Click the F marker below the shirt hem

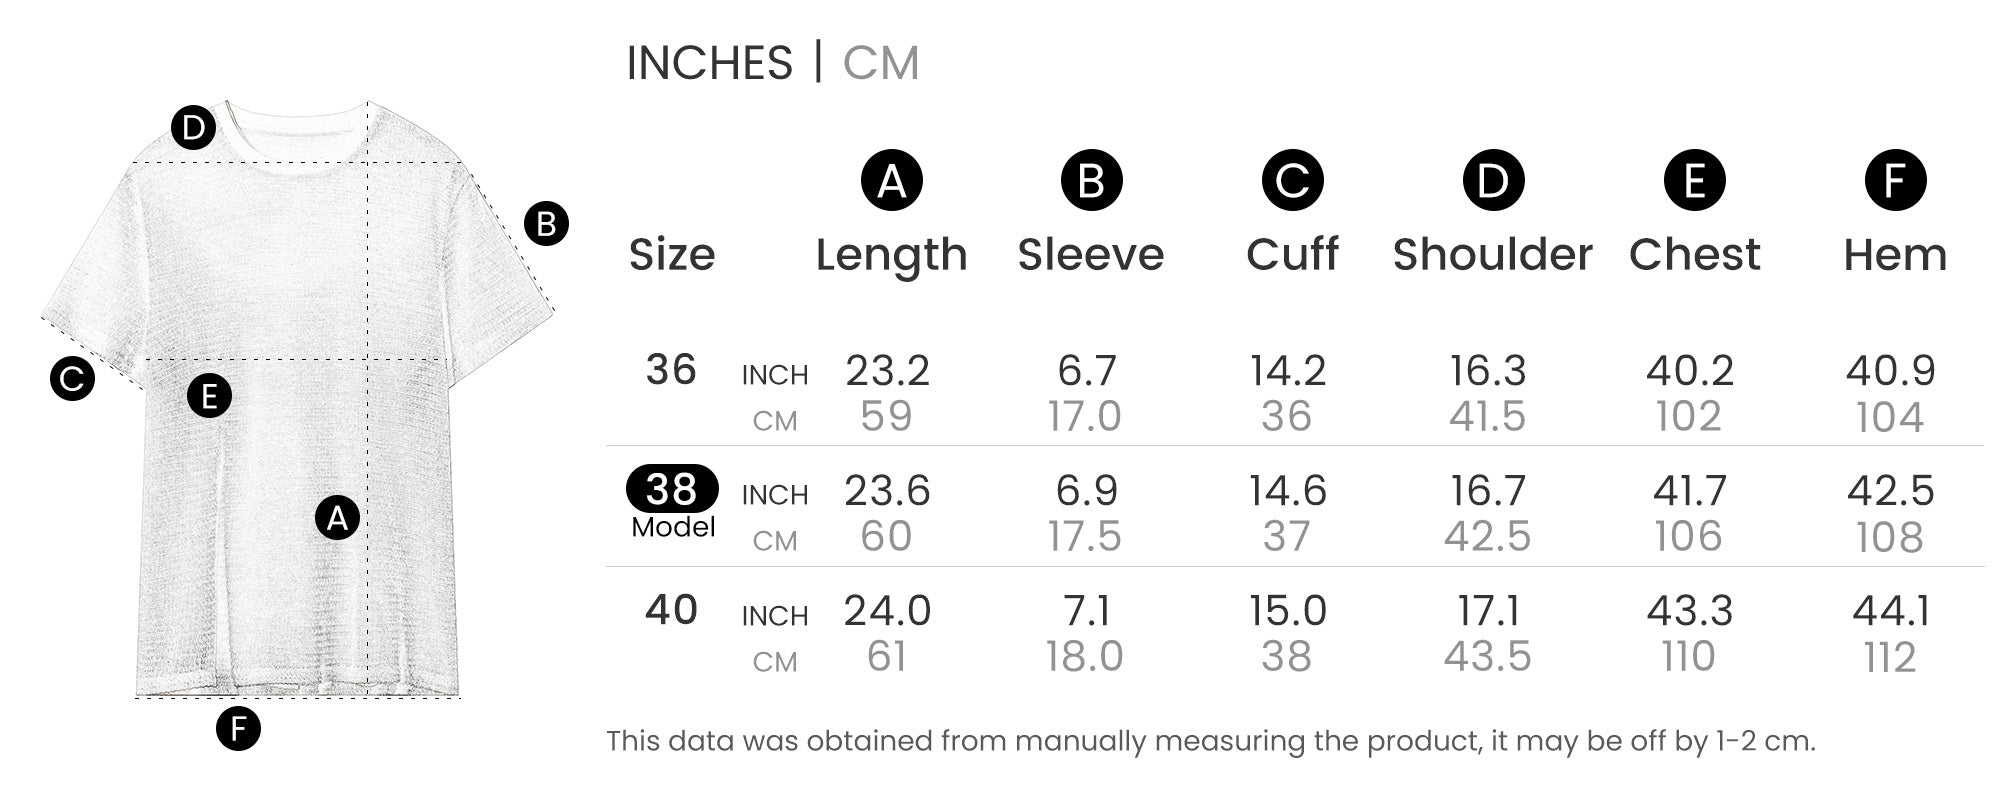[x=238, y=728]
